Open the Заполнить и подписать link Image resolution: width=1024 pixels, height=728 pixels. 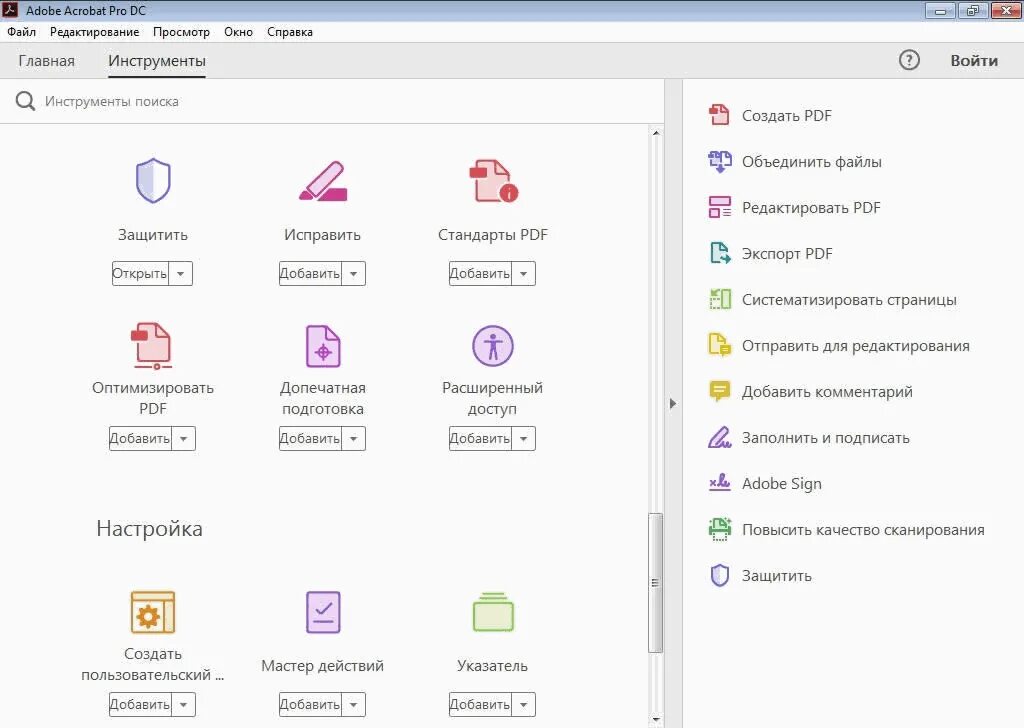pos(826,437)
